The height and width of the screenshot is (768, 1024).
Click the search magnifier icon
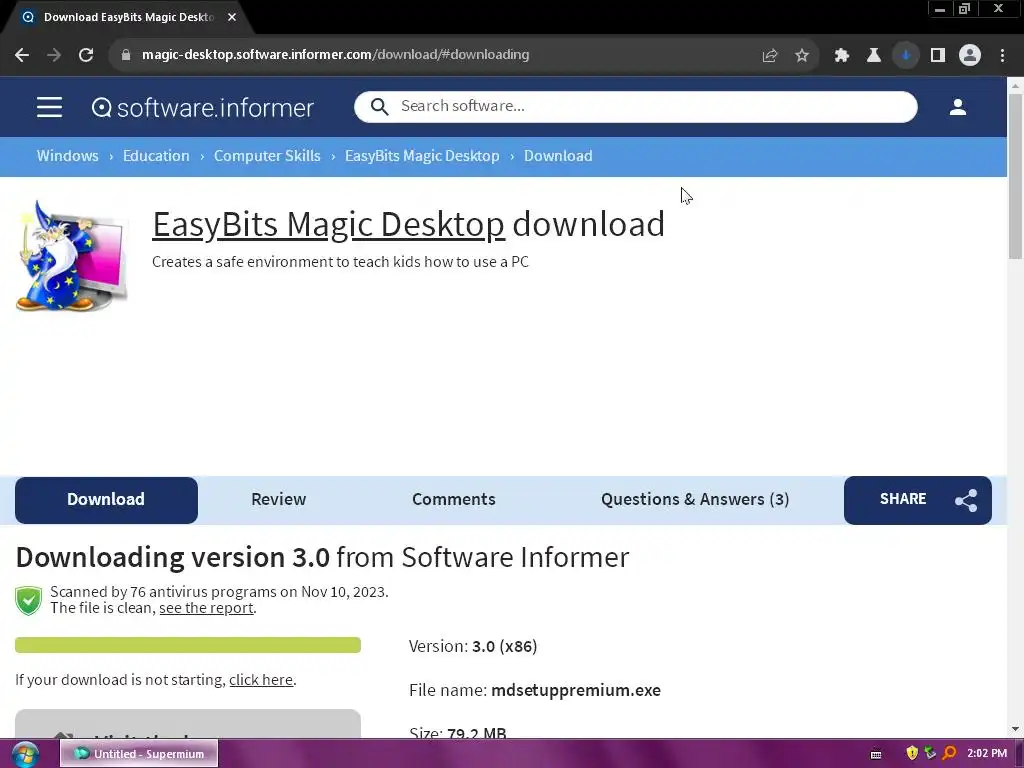pyautogui.click(x=379, y=106)
